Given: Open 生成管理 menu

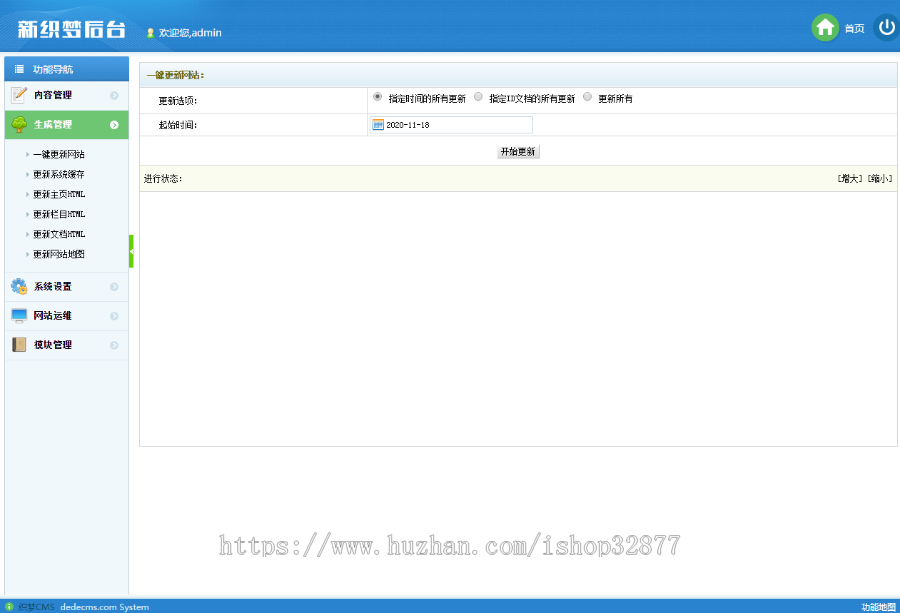Looking at the screenshot, I should (67, 125).
